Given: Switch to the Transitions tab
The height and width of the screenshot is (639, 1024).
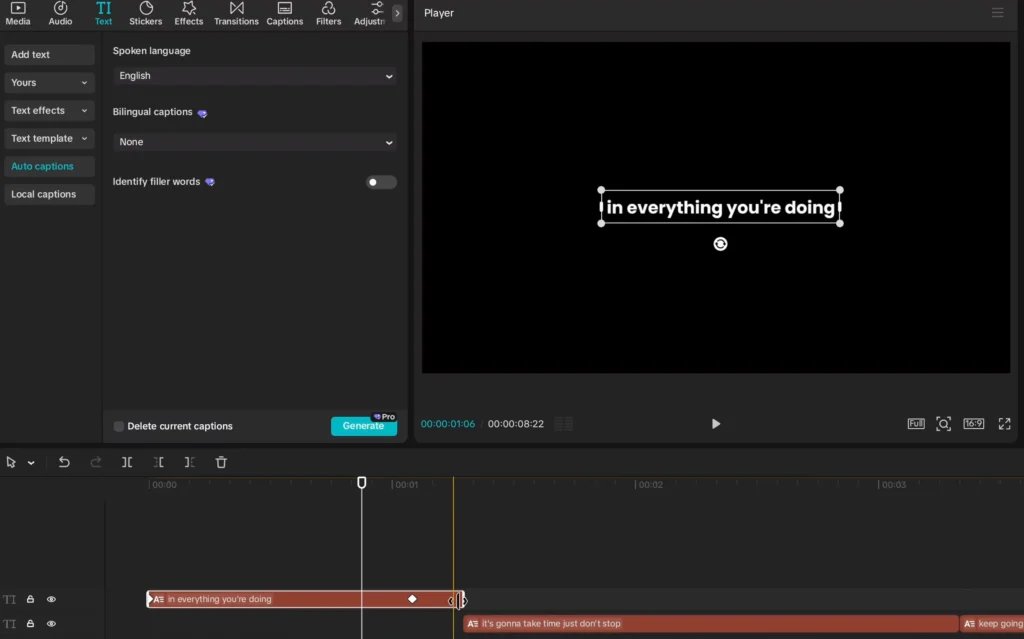Looking at the screenshot, I should [x=236, y=13].
